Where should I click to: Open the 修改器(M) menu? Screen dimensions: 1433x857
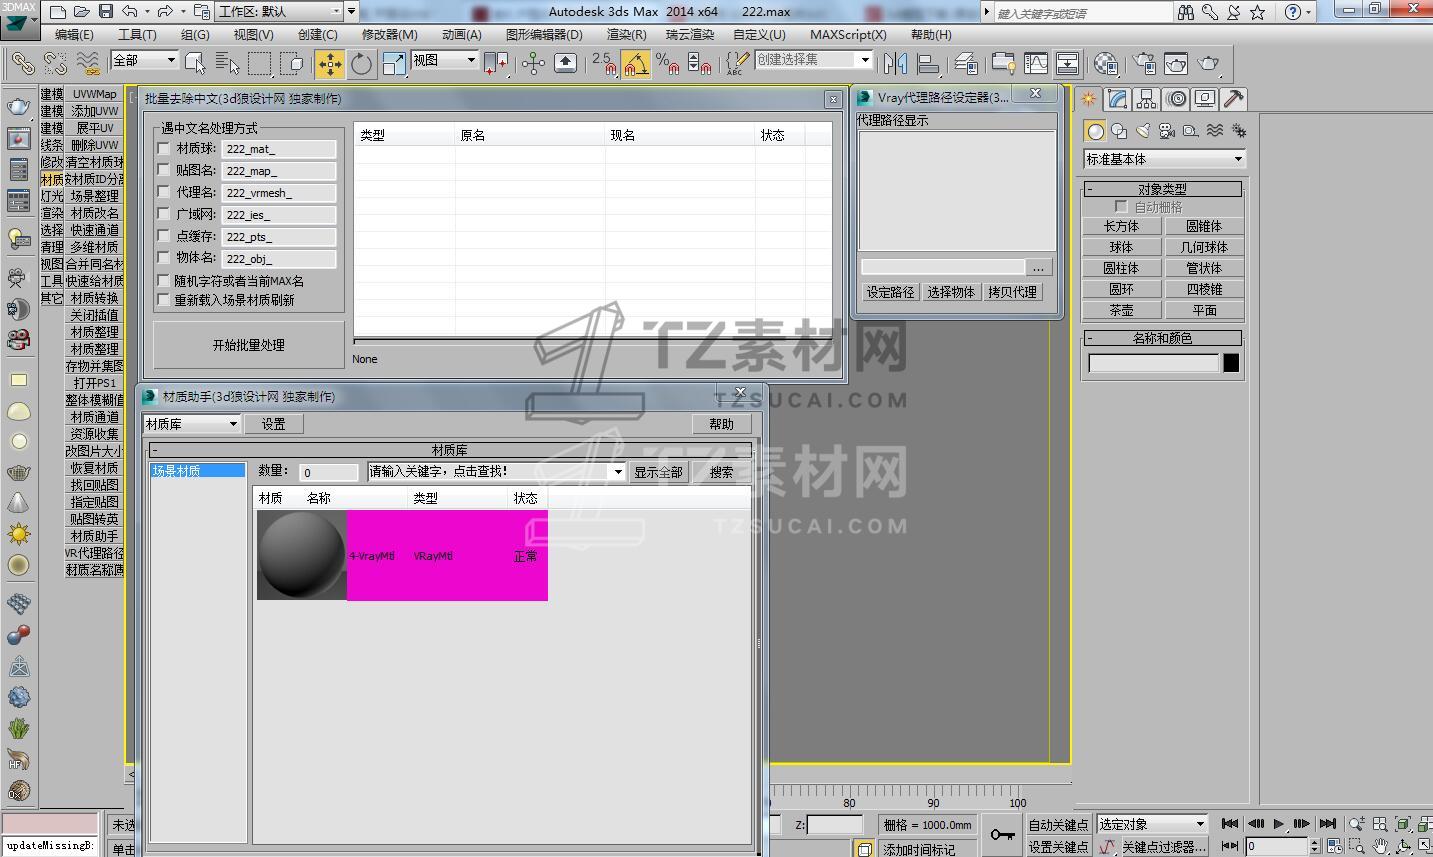click(389, 34)
